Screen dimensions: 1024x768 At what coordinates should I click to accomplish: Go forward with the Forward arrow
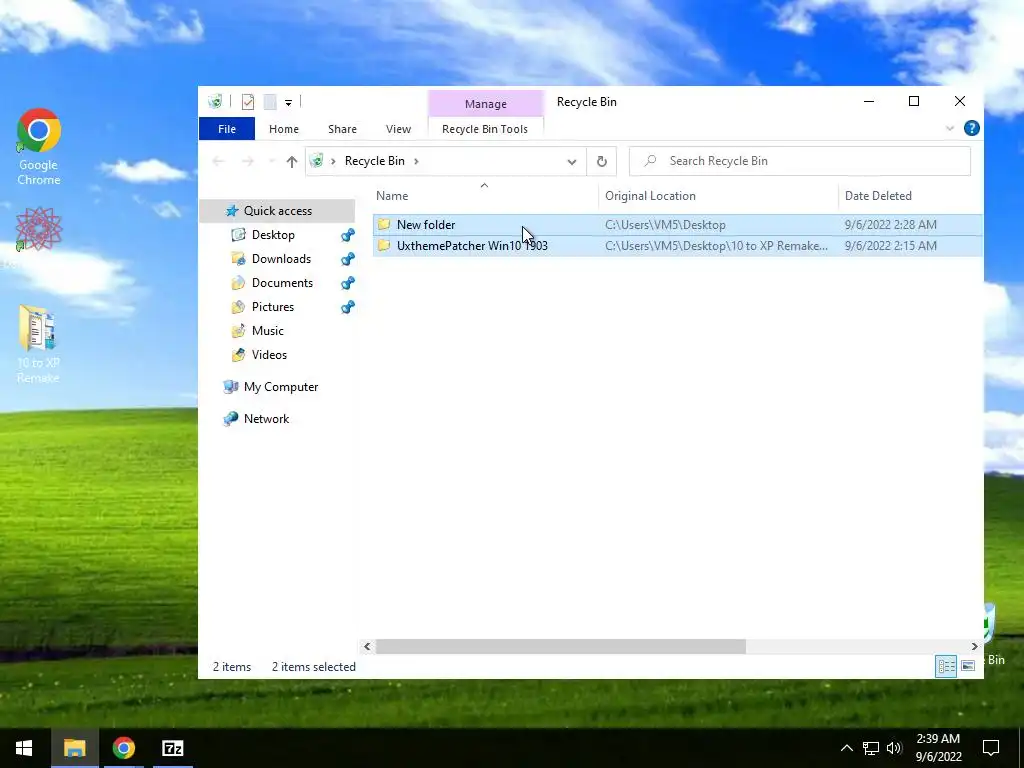(248, 161)
